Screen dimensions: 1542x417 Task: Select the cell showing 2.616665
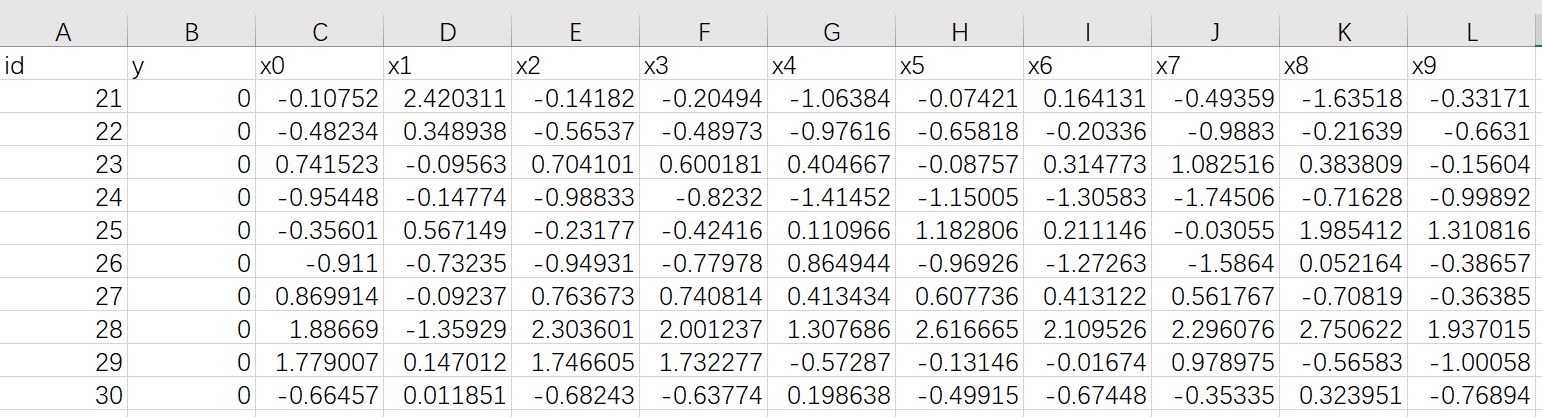tap(959, 329)
